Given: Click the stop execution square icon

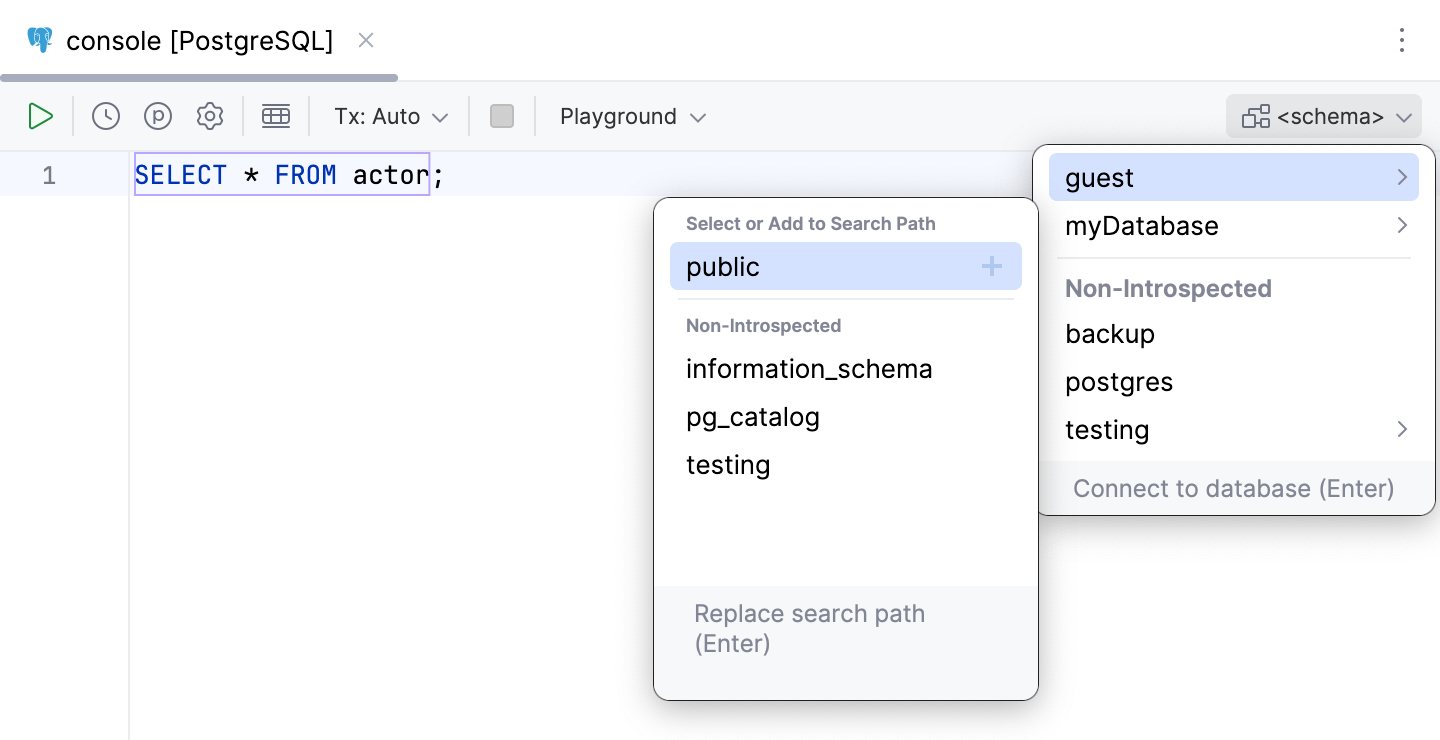Looking at the screenshot, I should coord(501,116).
